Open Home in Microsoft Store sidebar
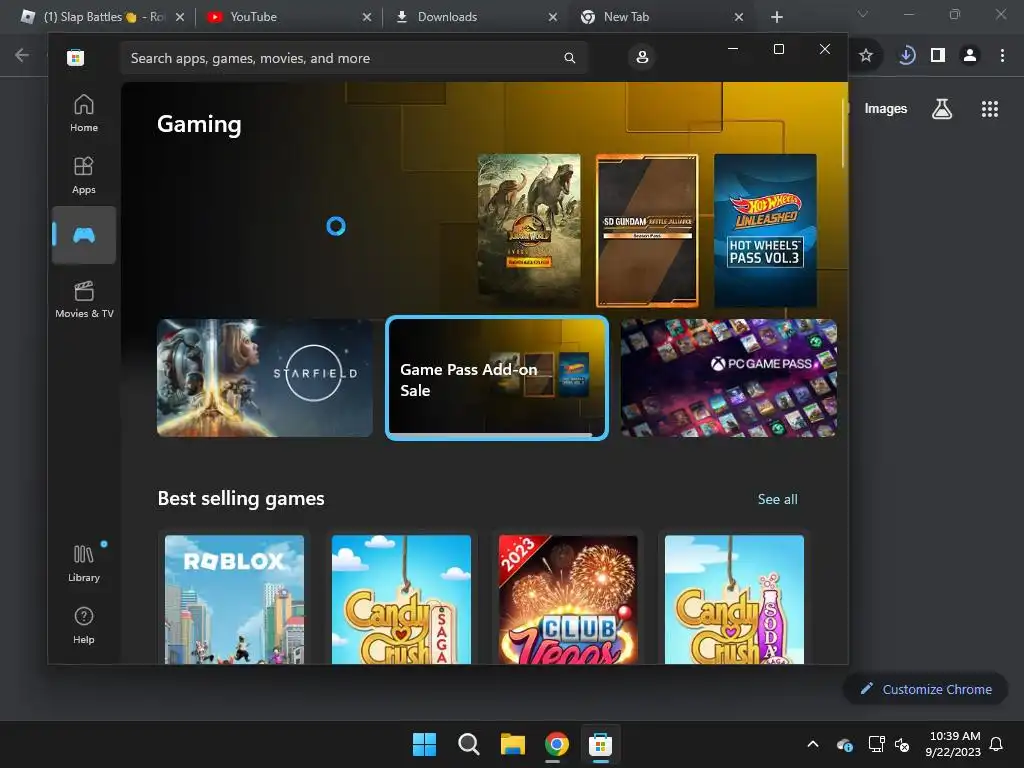The width and height of the screenshot is (1024, 768). coord(84,113)
